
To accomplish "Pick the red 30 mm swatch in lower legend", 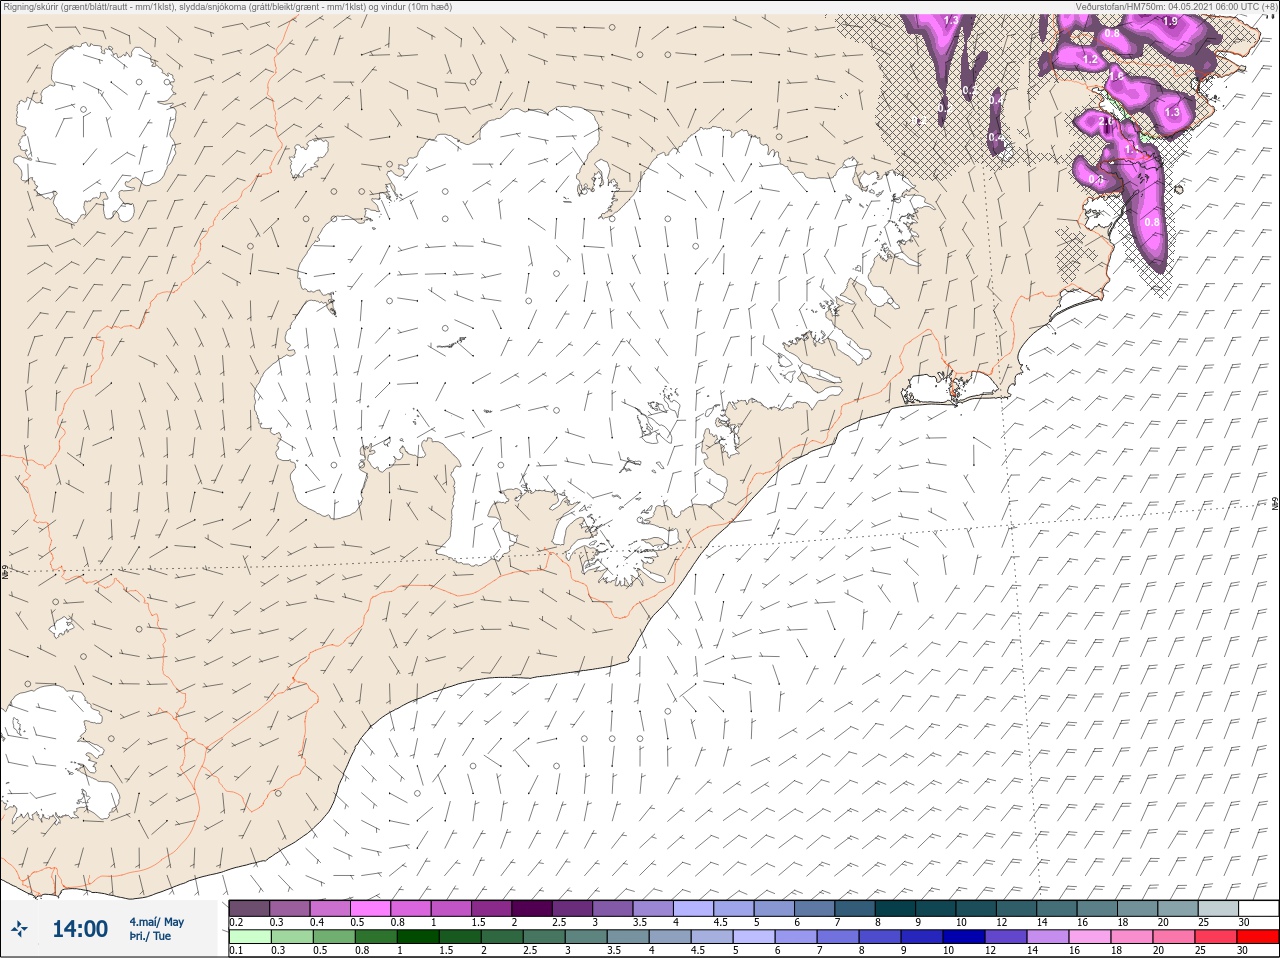I will [1258, 937].
